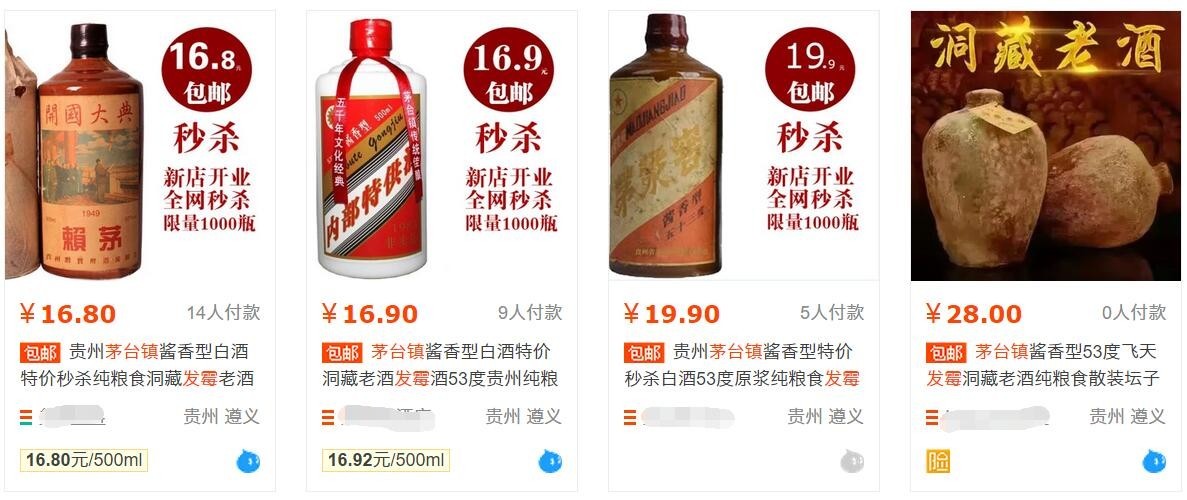
Task: Click the blue Wangwang chat icon on ¥16.90 listing
Action: (550, 461)
